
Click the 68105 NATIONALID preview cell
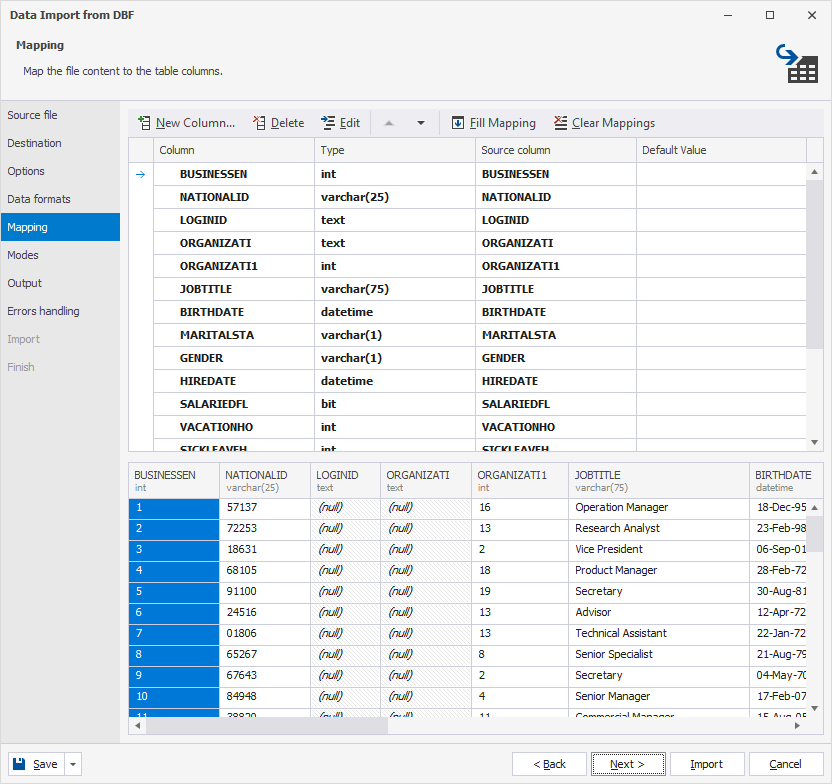pos(265,571)
